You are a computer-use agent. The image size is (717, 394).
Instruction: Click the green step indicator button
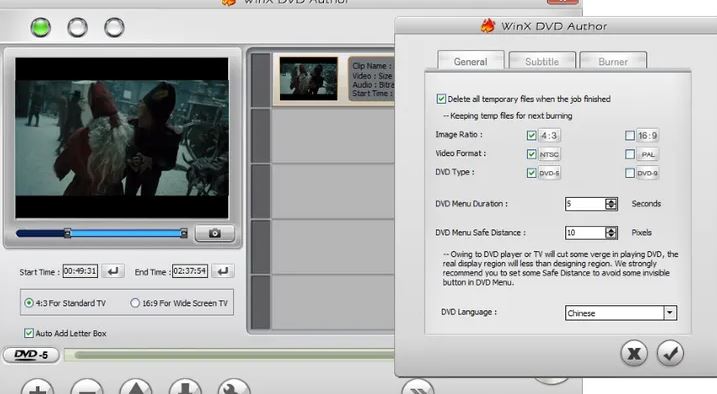pyautogui.click(x=41, y=27)
